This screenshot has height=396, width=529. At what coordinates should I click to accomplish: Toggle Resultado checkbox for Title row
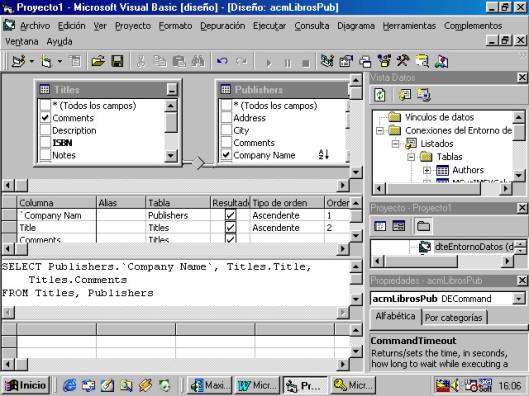pyautogui.click(x=230, y=228)
